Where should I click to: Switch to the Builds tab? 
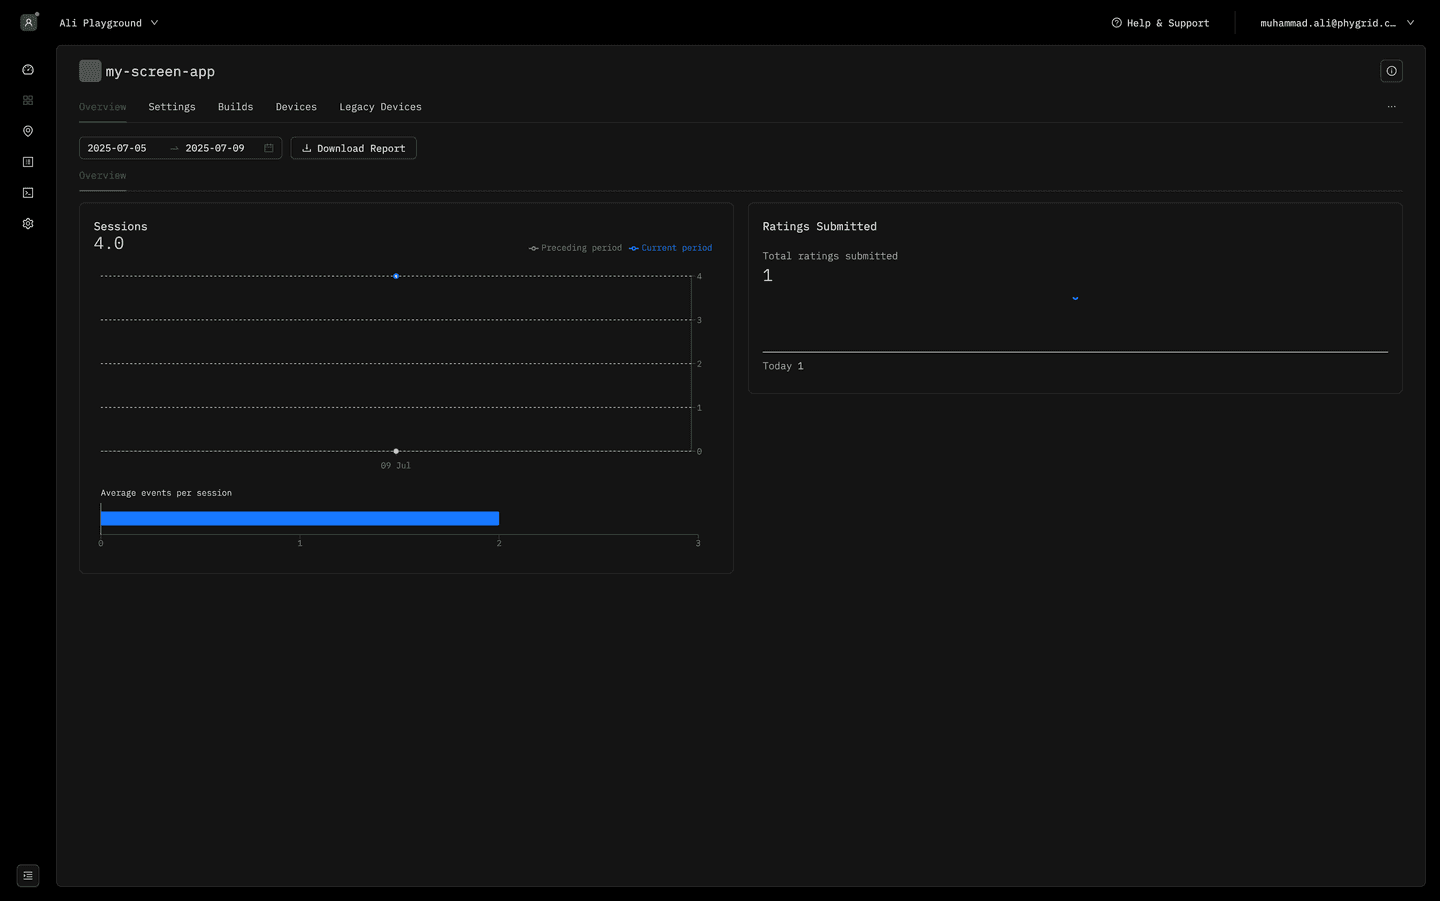(235, 106)
